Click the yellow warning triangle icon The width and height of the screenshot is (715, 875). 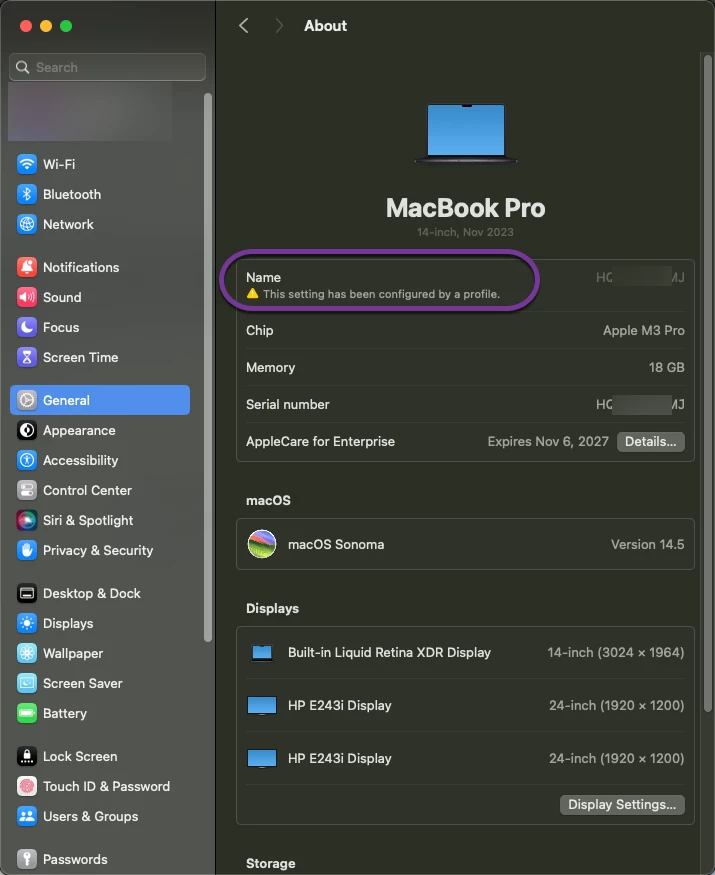pos(252,294)
